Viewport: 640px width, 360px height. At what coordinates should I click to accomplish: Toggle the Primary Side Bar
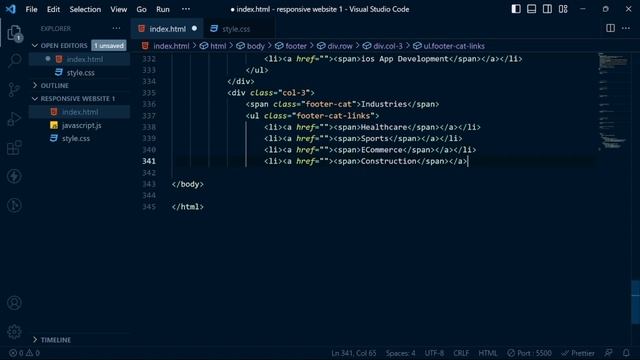pos(516,9)
